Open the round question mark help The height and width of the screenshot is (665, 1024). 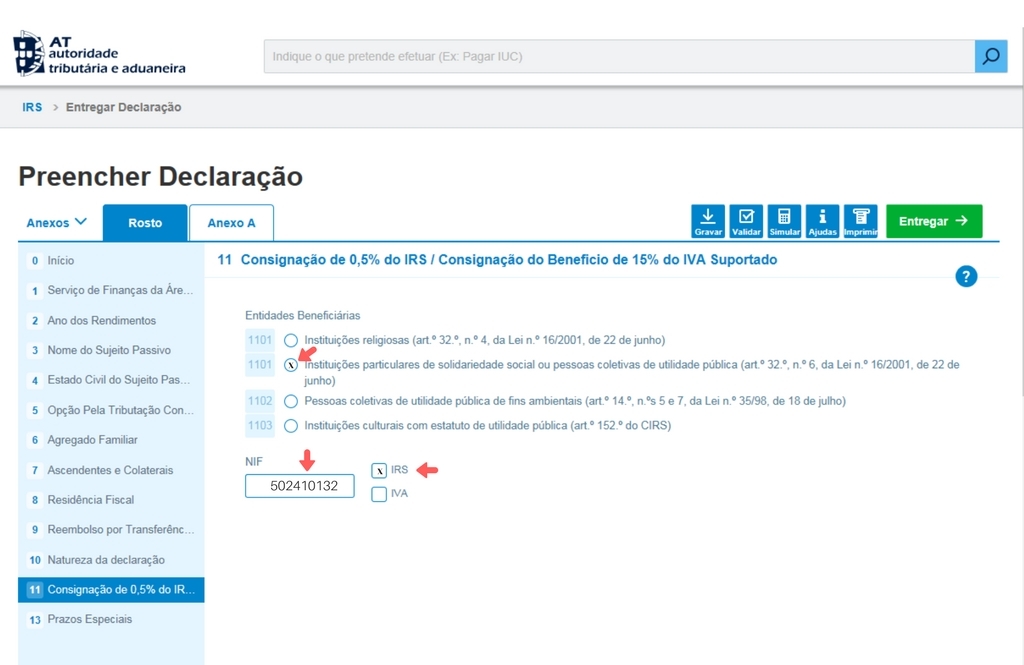coord(966,276)
